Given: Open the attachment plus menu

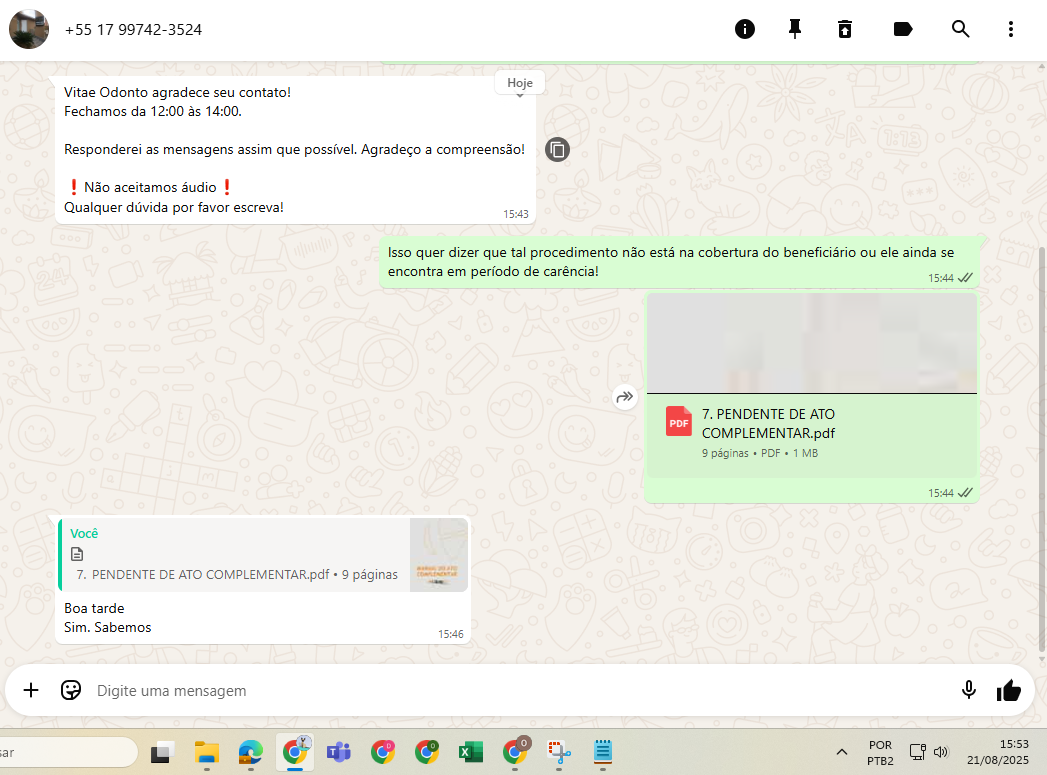Looking at the screenshot, I should click(x=31, y=690).
